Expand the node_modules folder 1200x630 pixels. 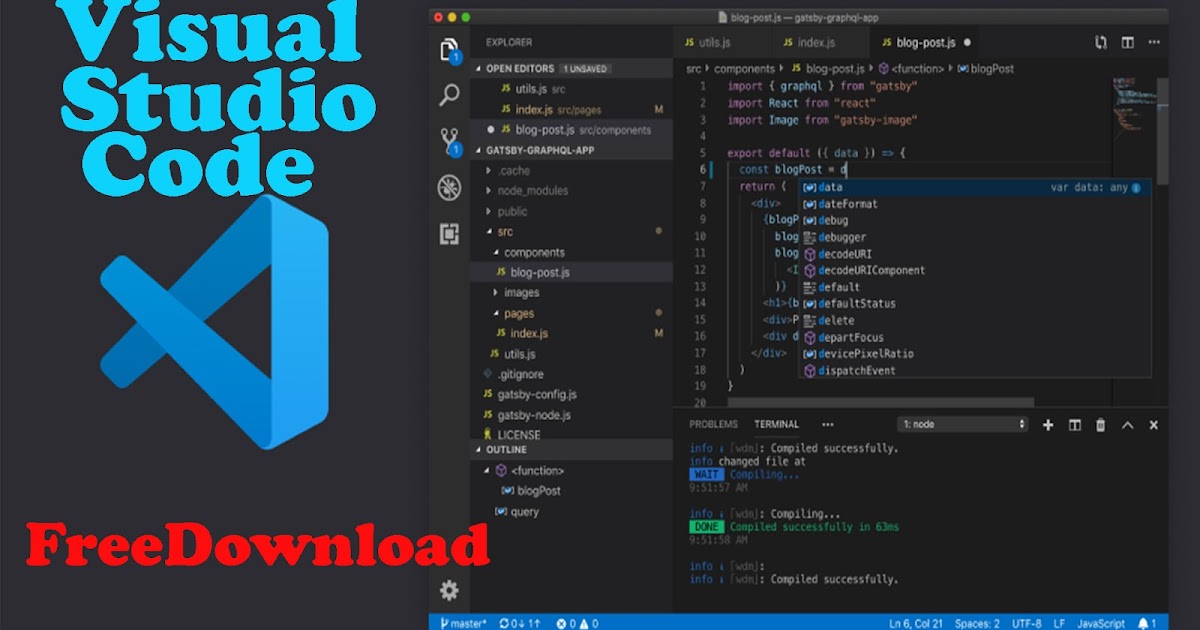(531, 190)
